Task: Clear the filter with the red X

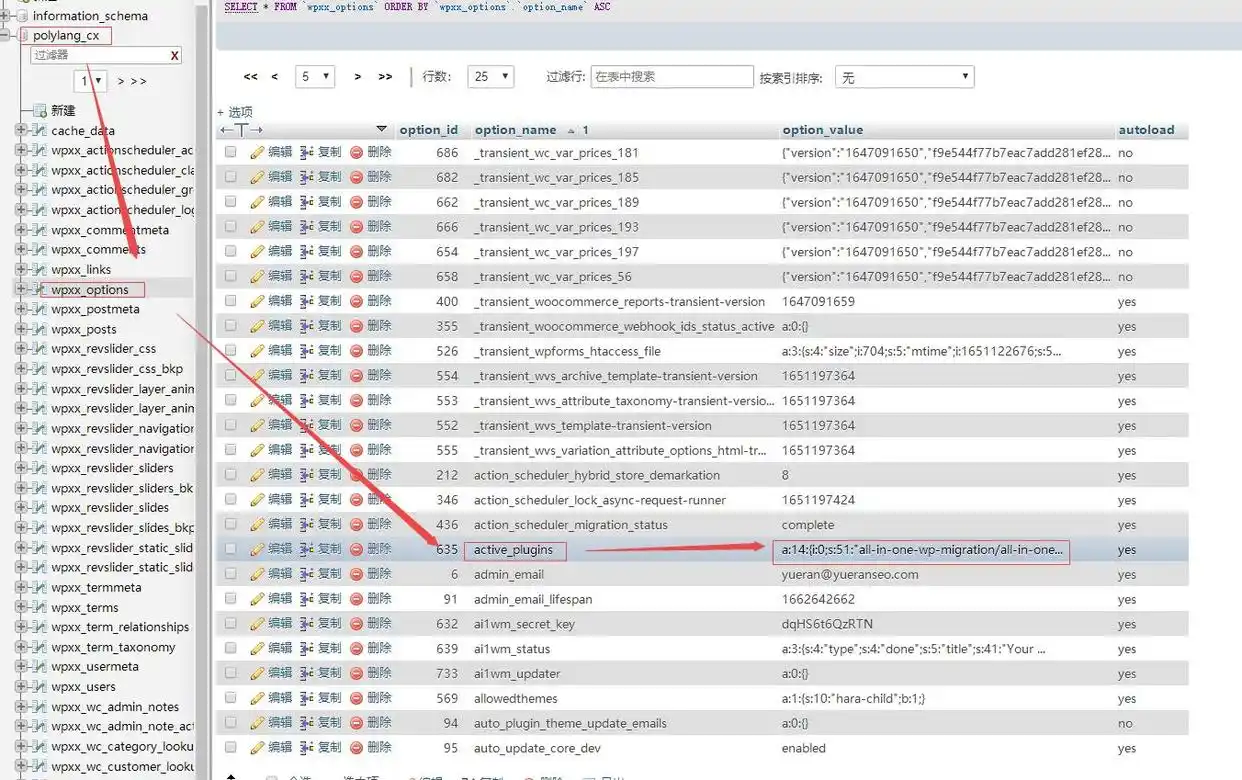Action: pyautogui.click(x=175, y=56)
